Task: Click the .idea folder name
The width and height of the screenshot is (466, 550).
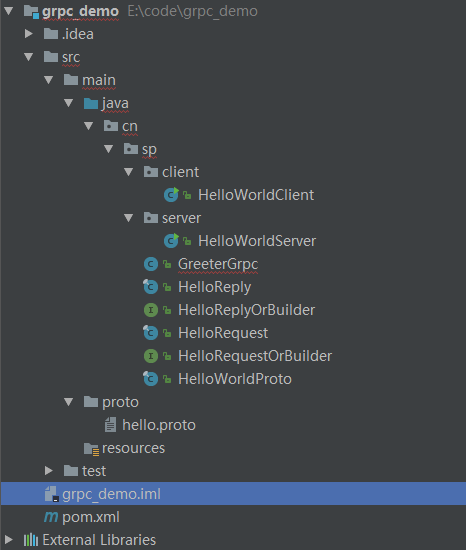Action: [x=78, y=34]
